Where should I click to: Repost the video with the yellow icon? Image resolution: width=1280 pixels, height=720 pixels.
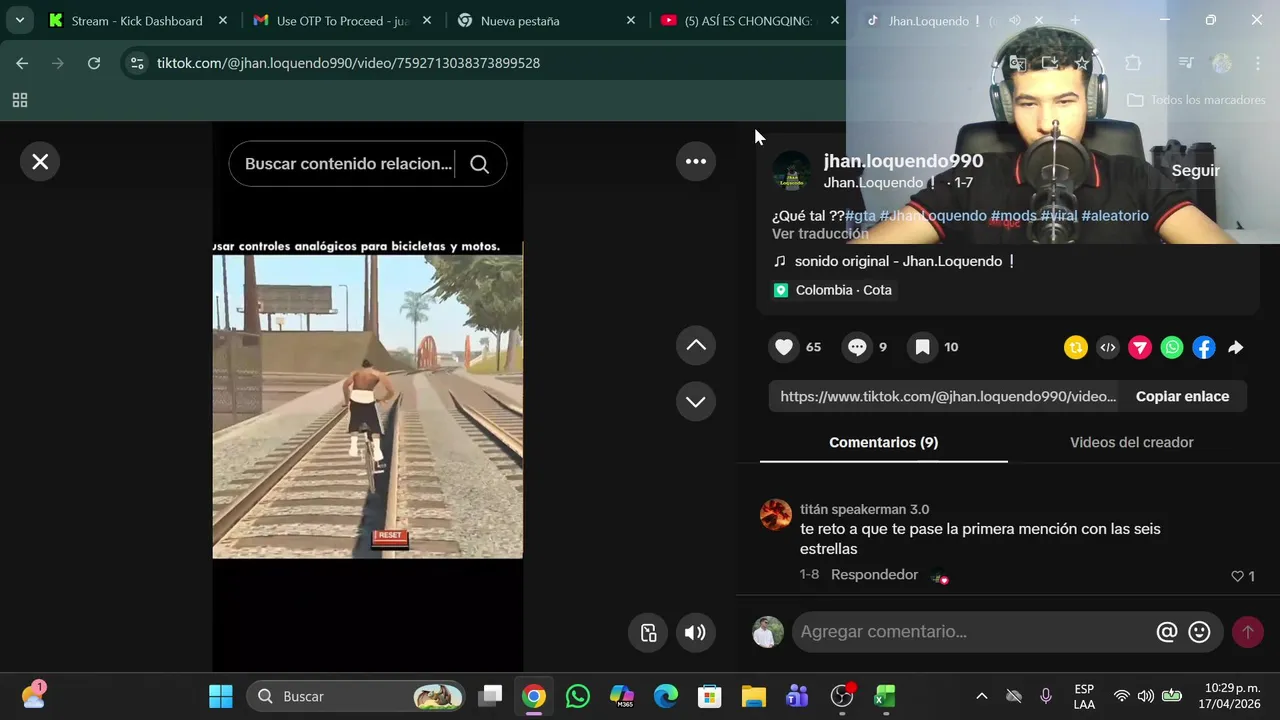coord(1076,348)
